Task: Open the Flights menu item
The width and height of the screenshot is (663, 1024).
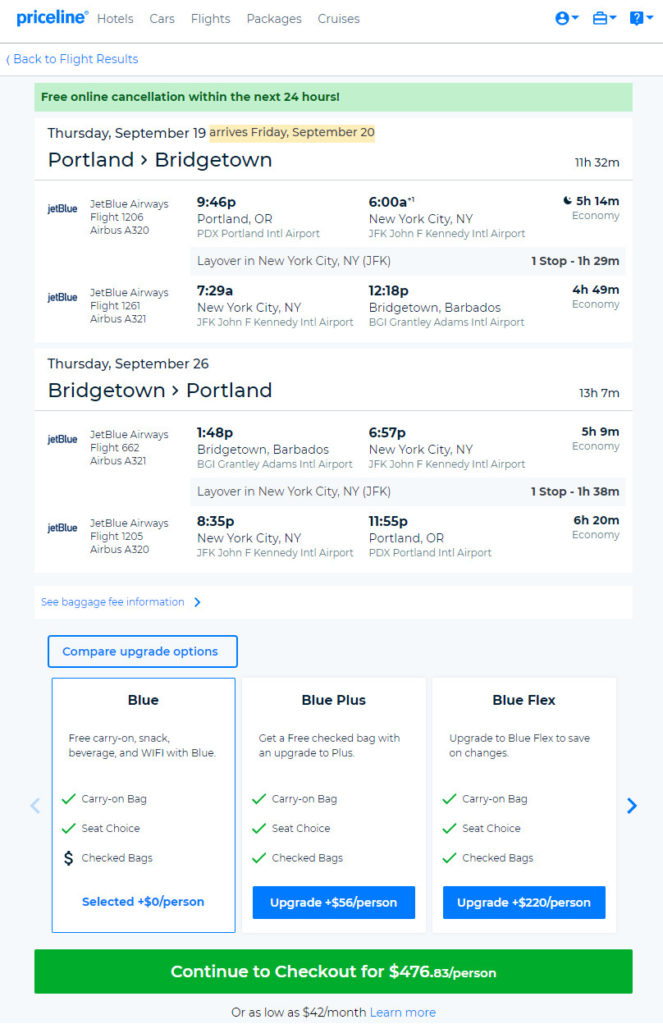Action: (x=210, y=19)
